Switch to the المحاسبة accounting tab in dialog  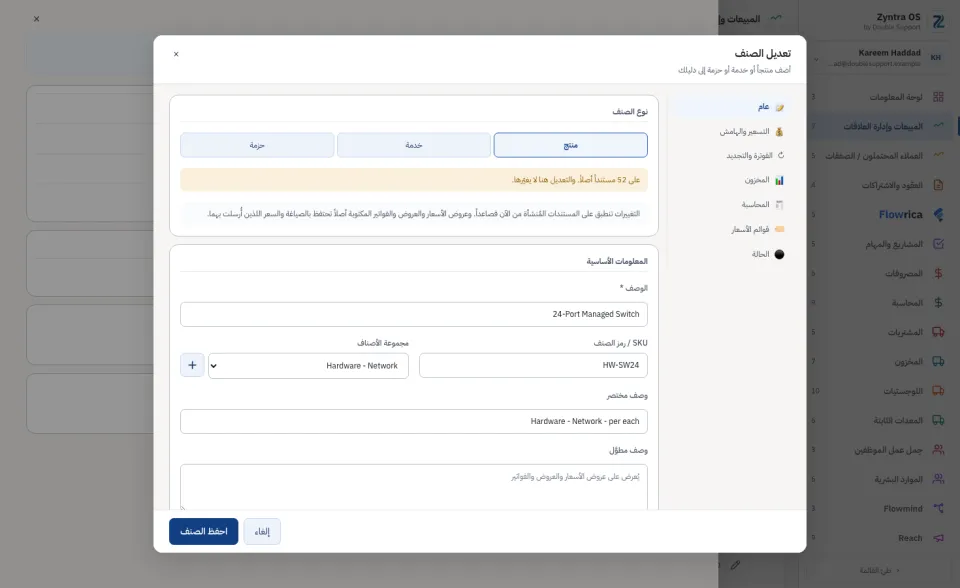(733, 205)
